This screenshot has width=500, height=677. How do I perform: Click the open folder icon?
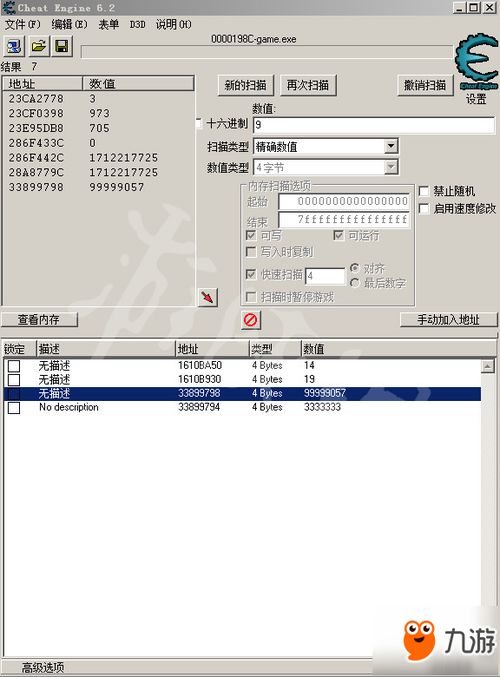38,46
